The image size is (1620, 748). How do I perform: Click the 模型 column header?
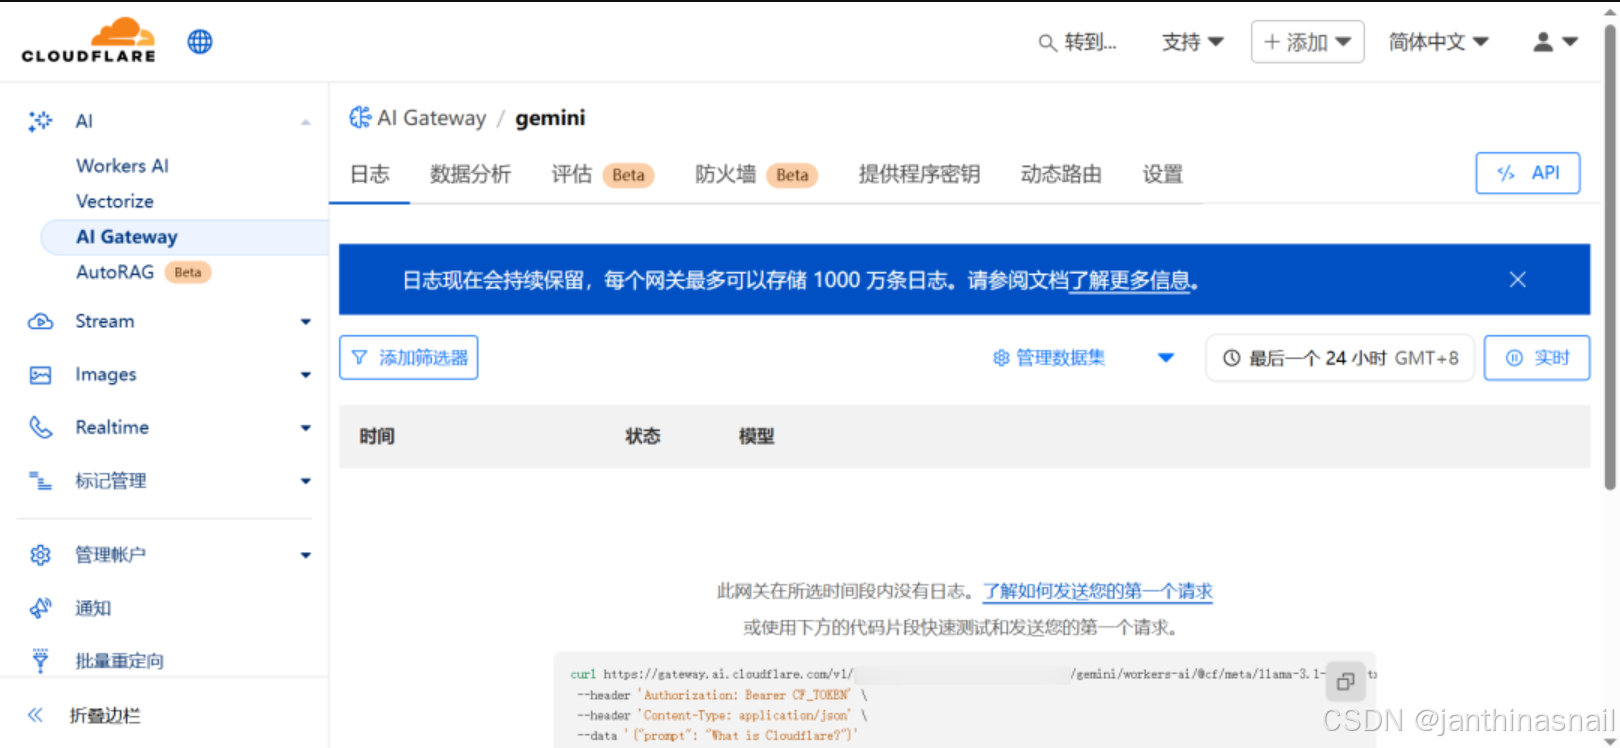coord(756,436)
